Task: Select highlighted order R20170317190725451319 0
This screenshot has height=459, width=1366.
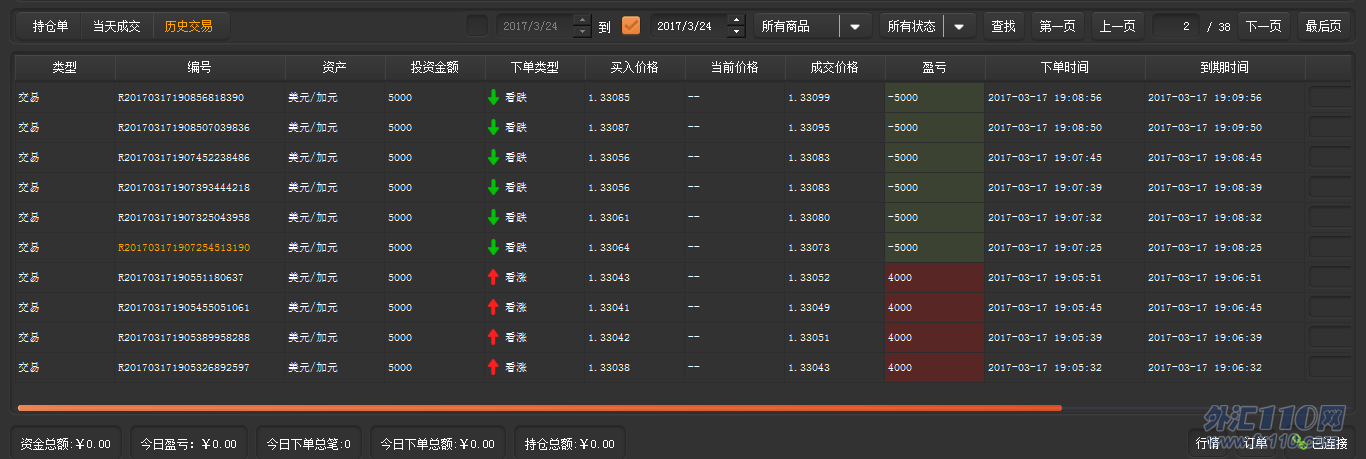Action: (184, 247)
